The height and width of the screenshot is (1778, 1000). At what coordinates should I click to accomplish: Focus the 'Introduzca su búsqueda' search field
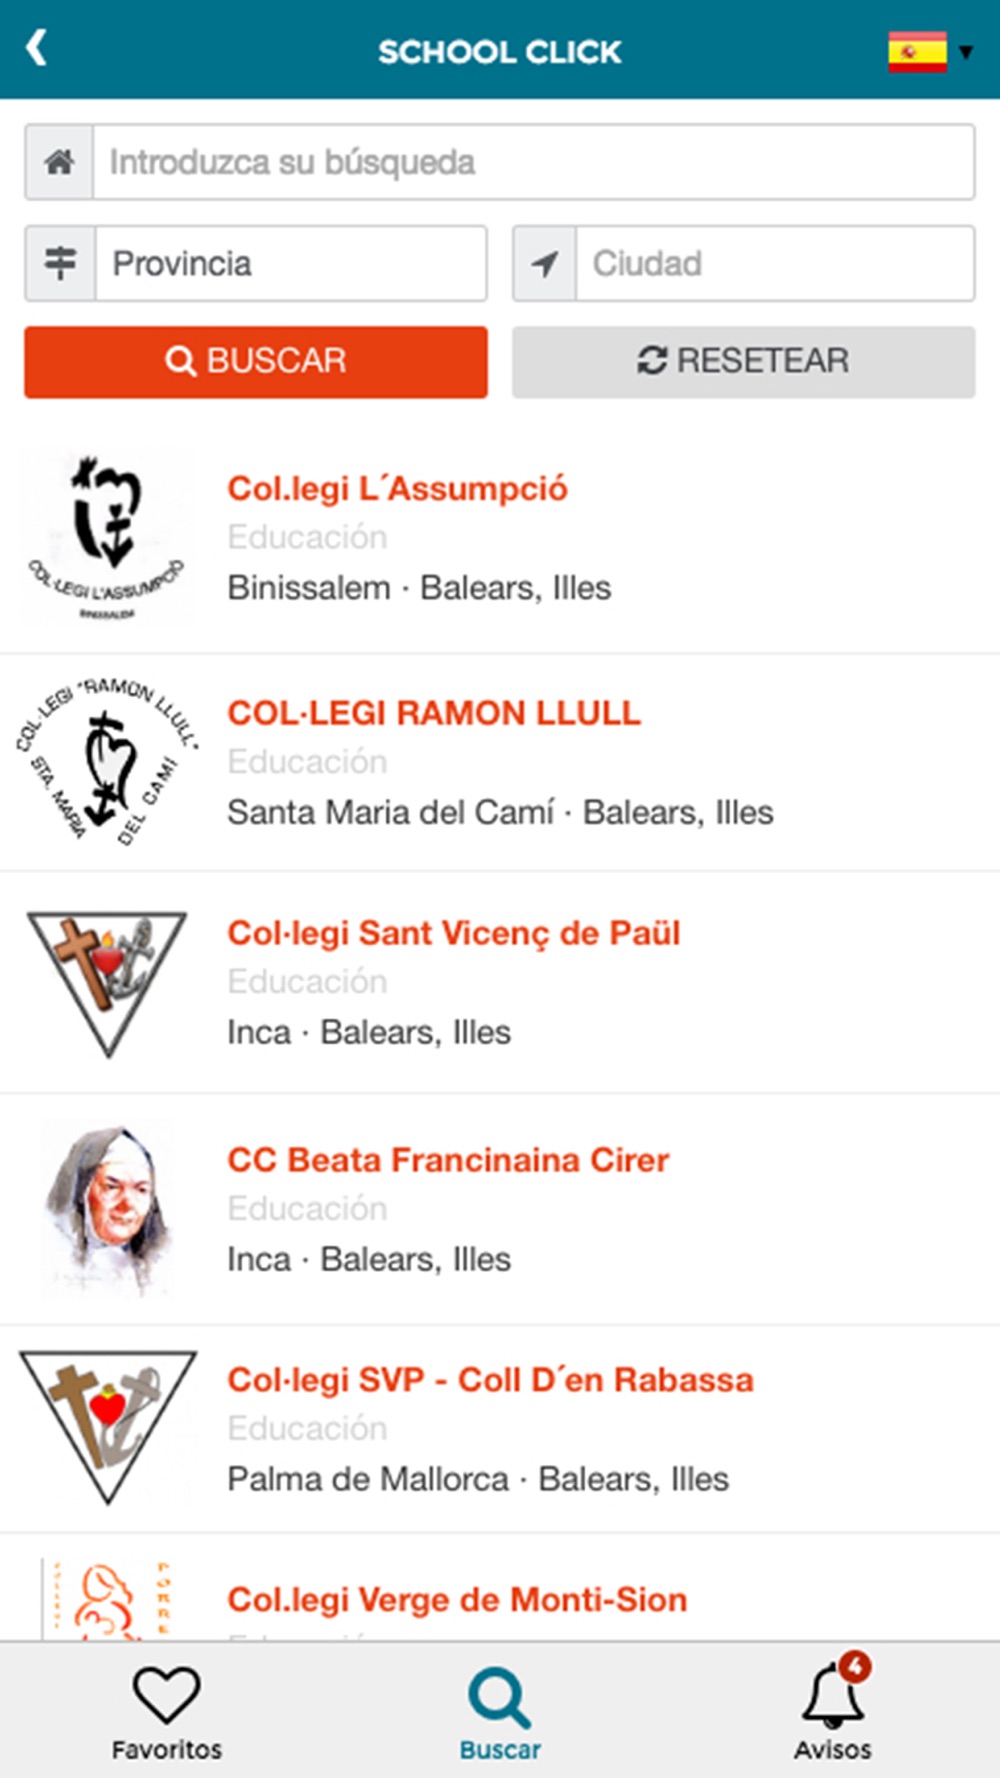pyautogui.click(x=533, y=162)
